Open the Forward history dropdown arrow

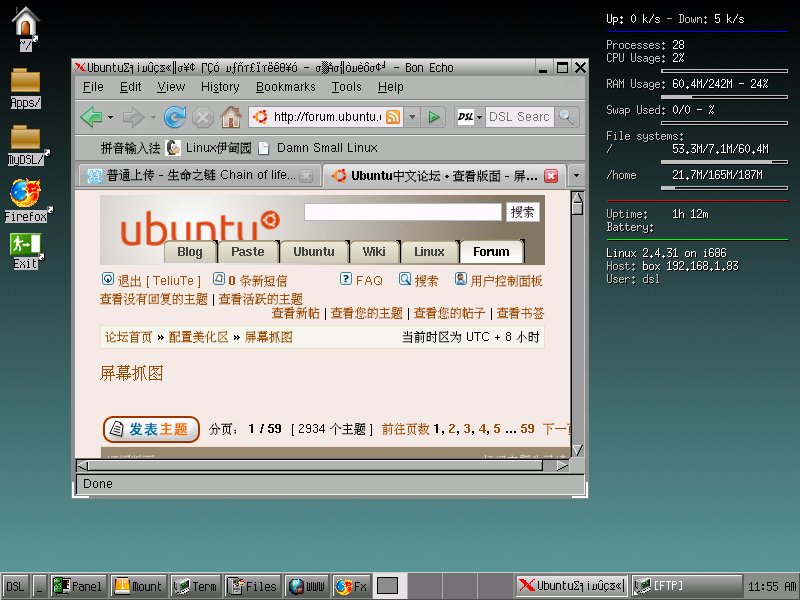point(153,117)
